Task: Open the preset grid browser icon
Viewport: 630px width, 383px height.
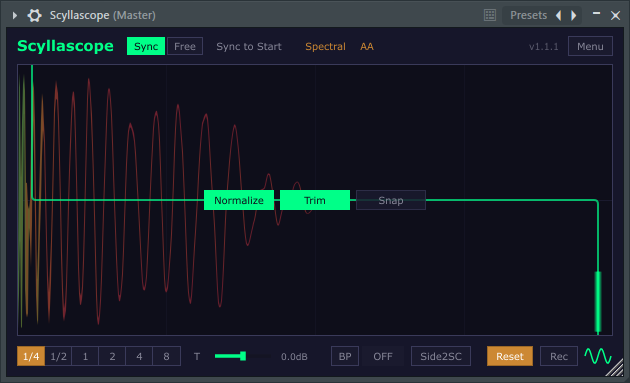Action: (490, 15)
